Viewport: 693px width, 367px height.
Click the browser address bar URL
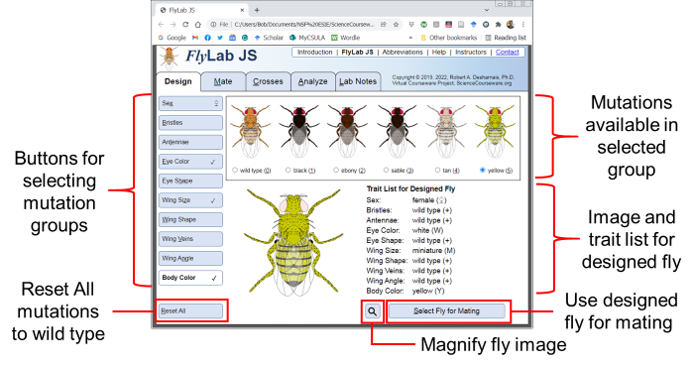[x=304, y=25]
